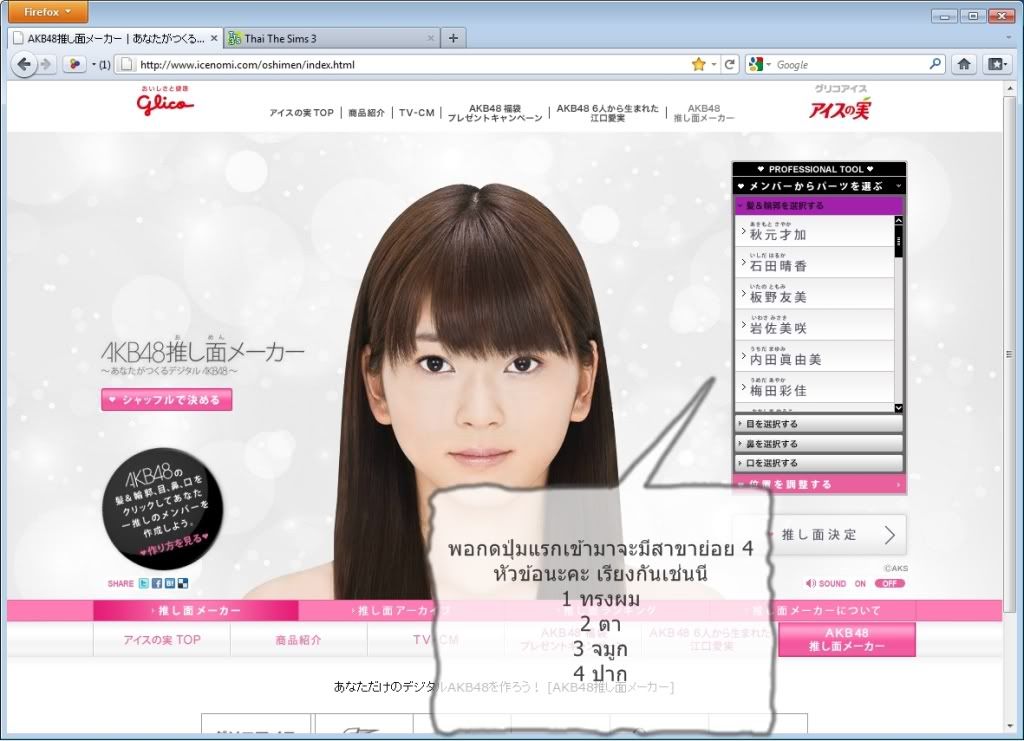
Task: Select member 梅田彩佳 in the list
Action: [x=814, y=388]
